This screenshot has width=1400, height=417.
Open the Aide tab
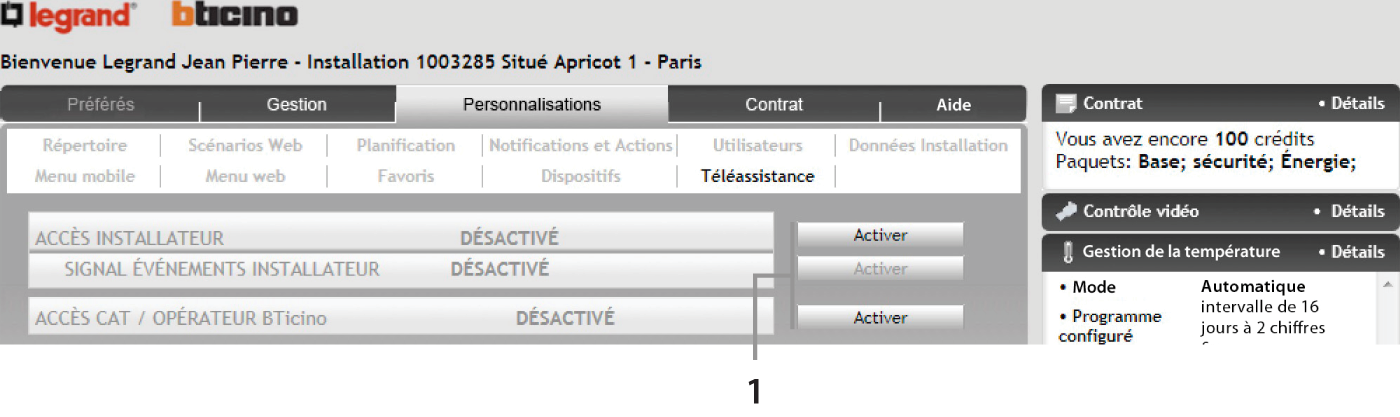tap(952, 104)
